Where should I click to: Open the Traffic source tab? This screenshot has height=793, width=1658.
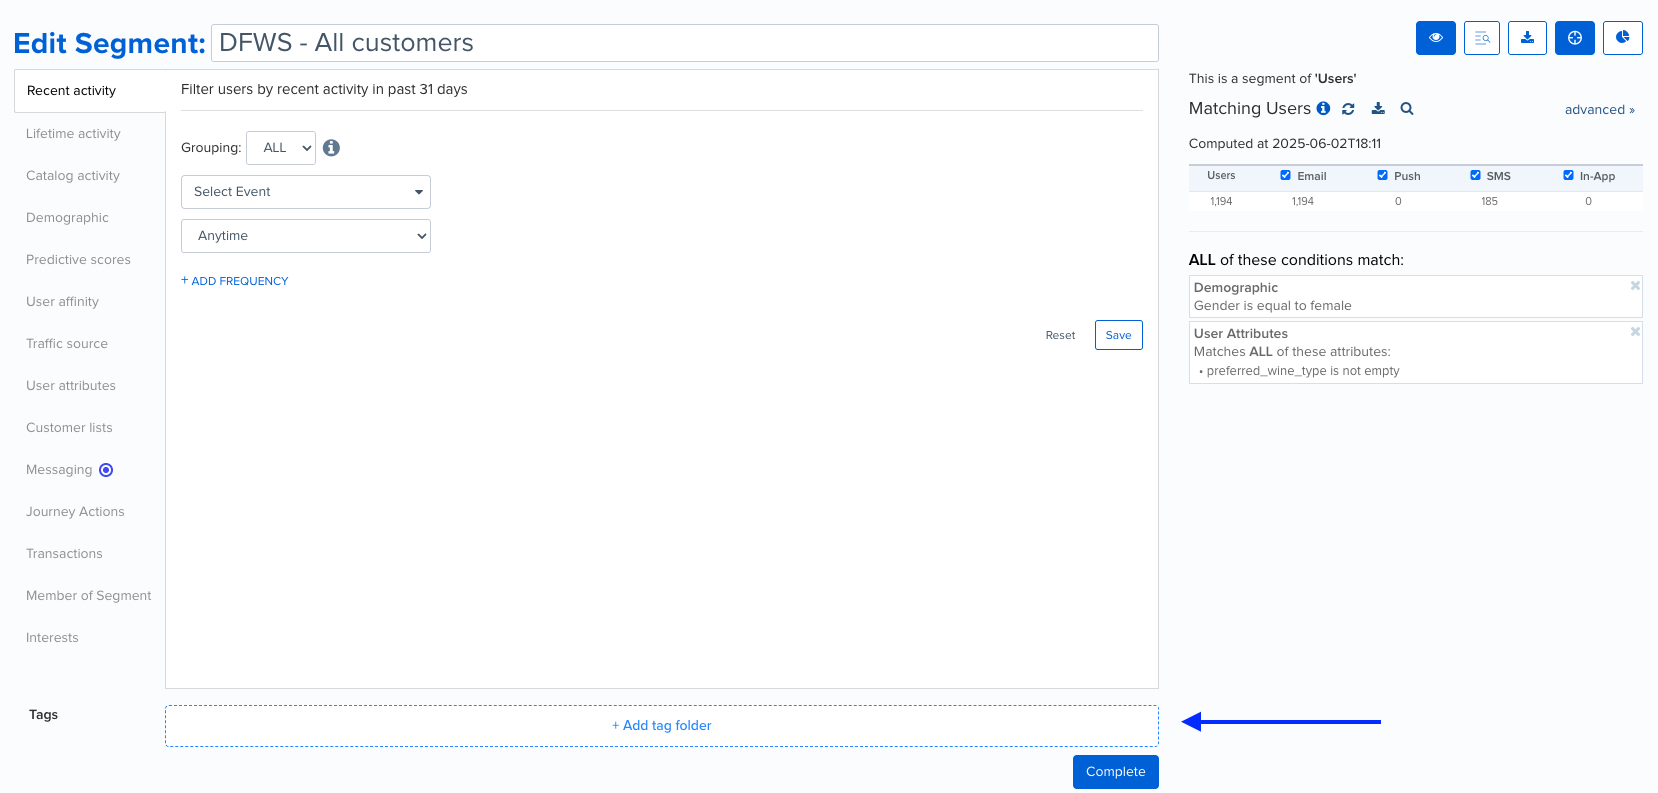click(67, 344)
